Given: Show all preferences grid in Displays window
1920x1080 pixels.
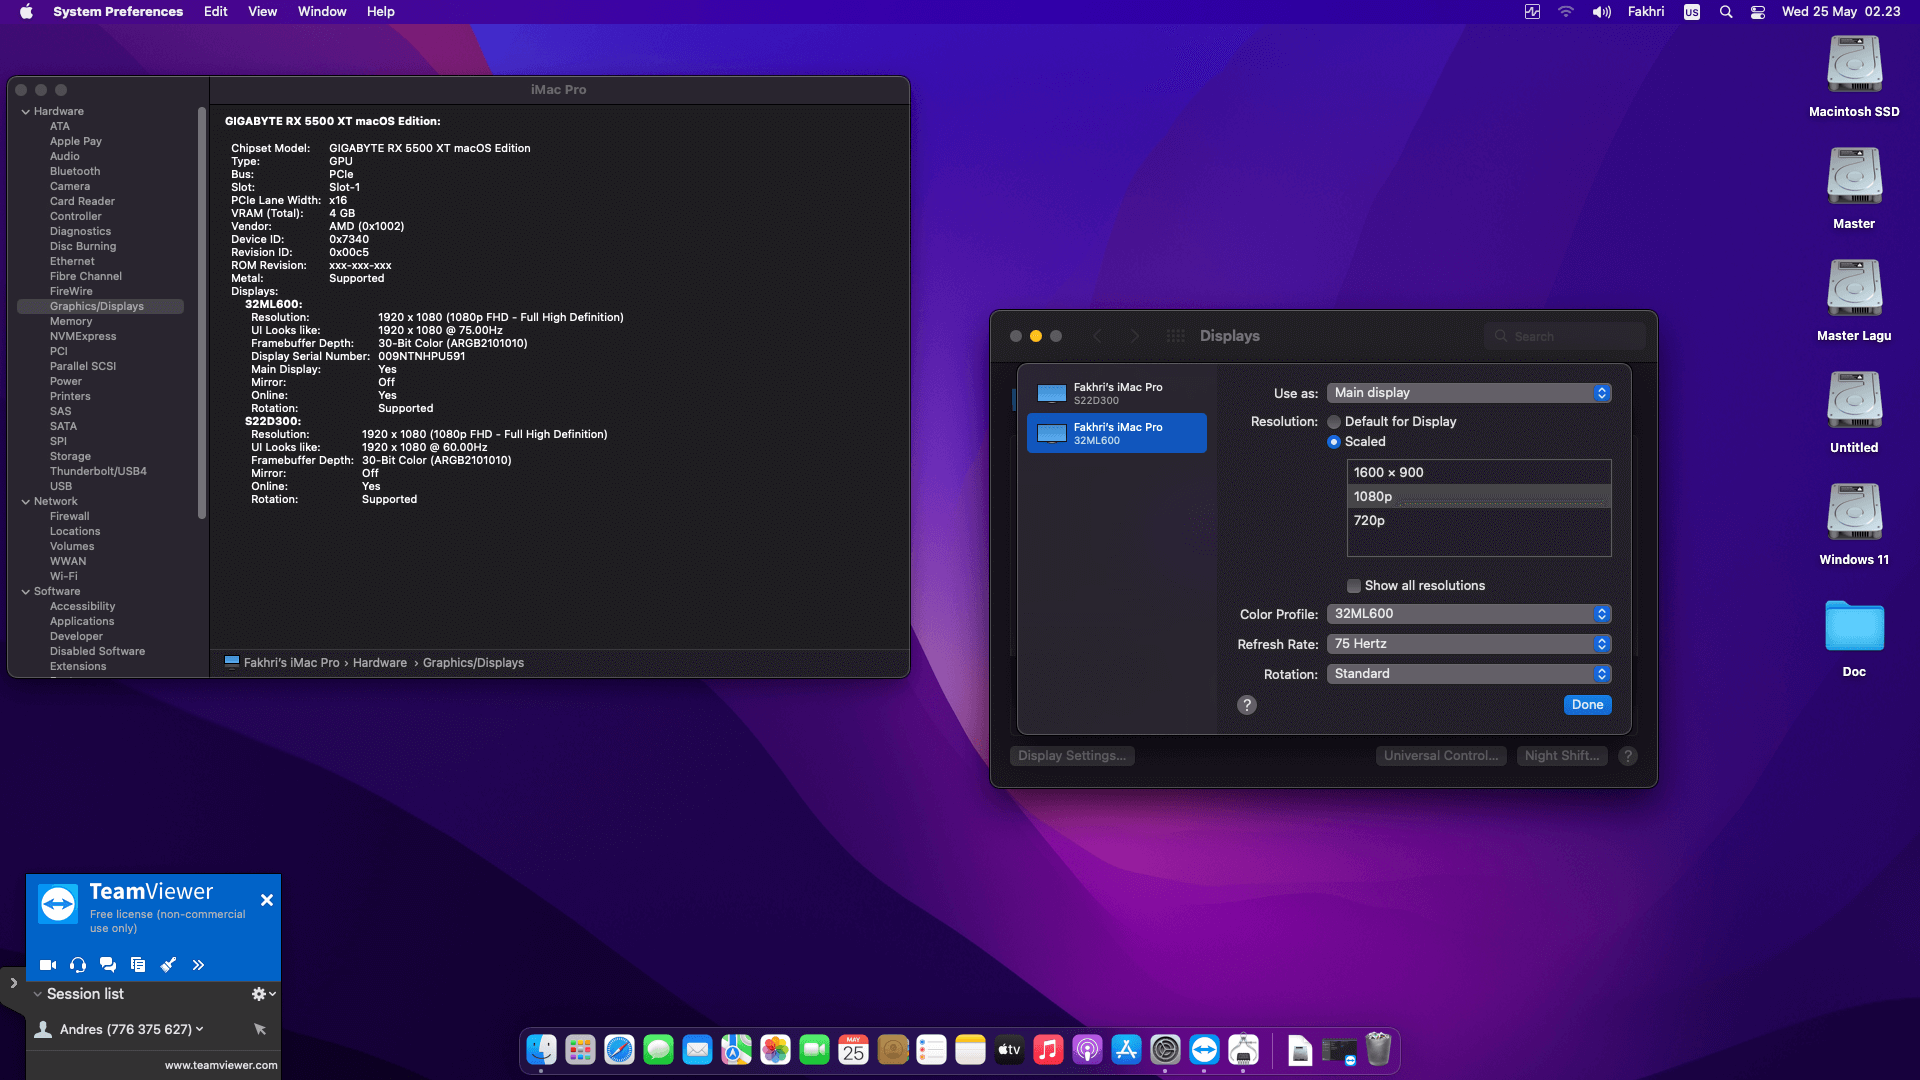Looking at the screenshot, I should point(1176,336).
